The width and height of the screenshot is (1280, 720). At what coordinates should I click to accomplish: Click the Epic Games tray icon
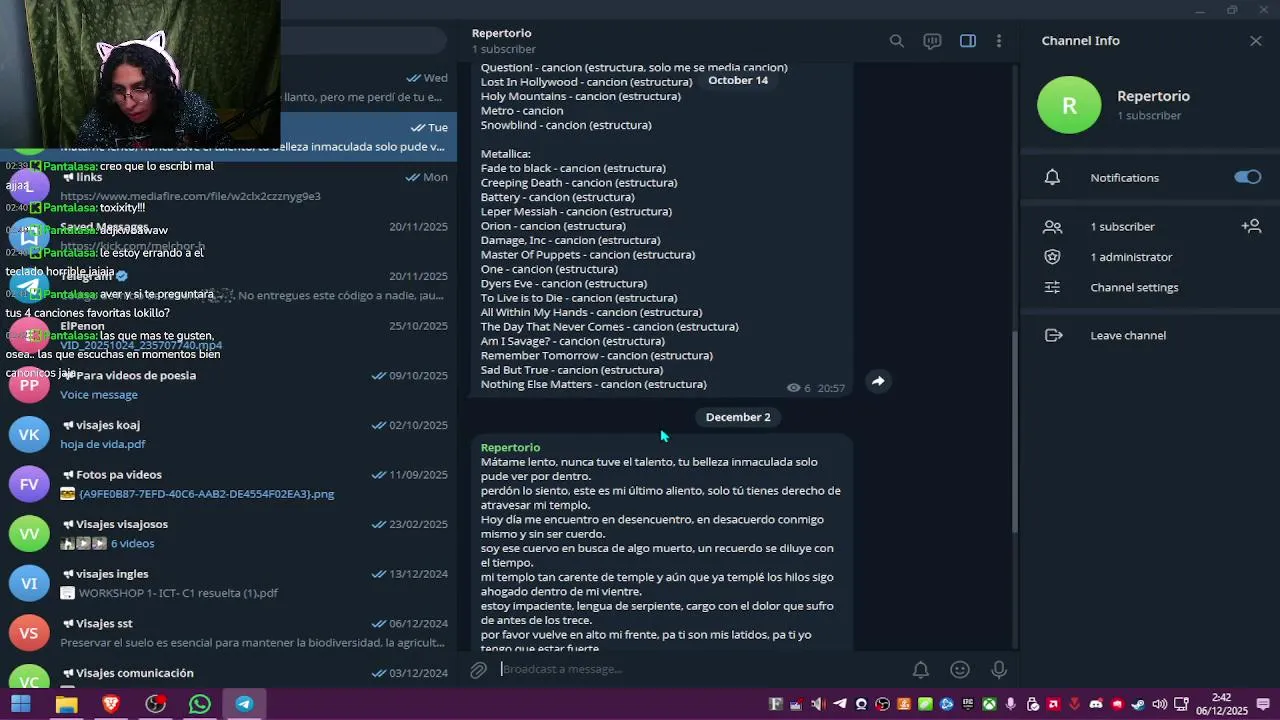point(968,704)
